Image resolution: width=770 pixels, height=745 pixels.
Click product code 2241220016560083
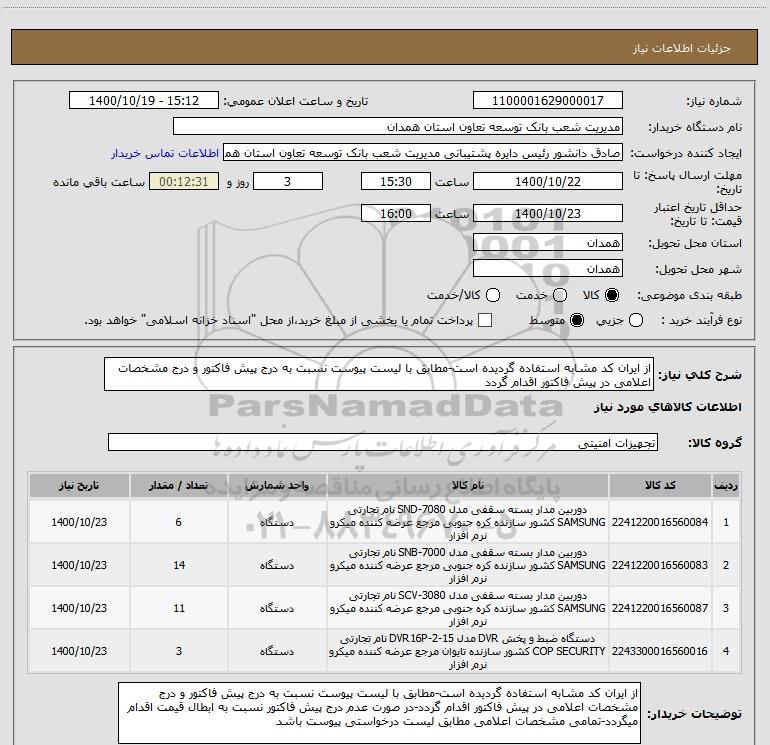point(660,565)
